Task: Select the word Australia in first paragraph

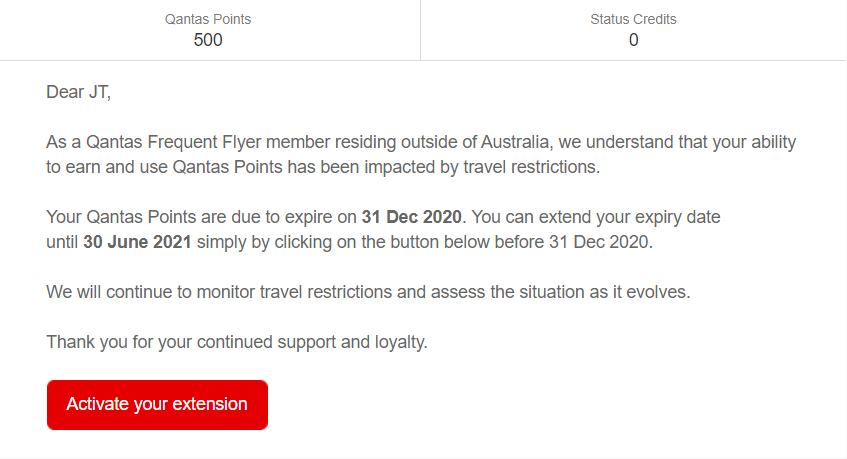Action: 515,142
